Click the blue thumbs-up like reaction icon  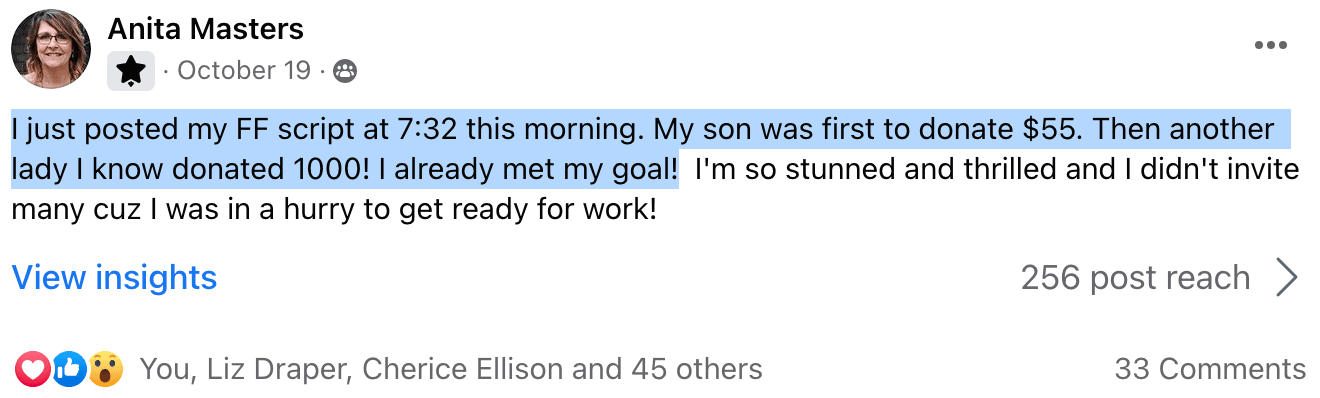tap(68, 370)
